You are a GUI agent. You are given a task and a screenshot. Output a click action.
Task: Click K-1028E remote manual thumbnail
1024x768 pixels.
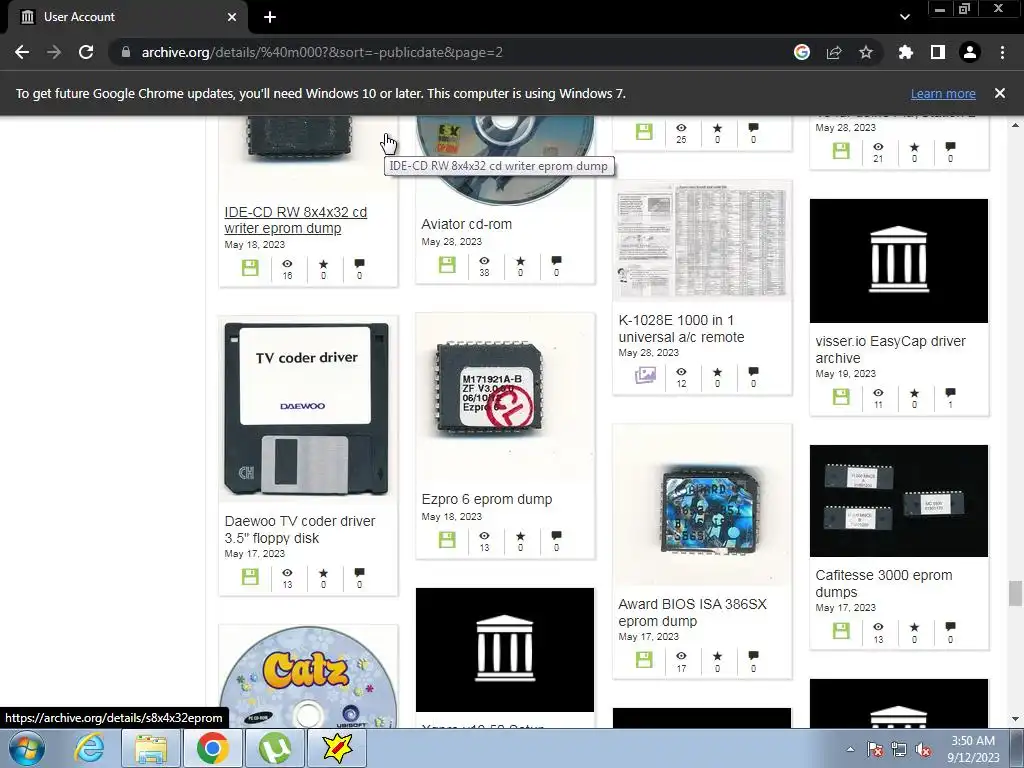[x=702, y=240]
